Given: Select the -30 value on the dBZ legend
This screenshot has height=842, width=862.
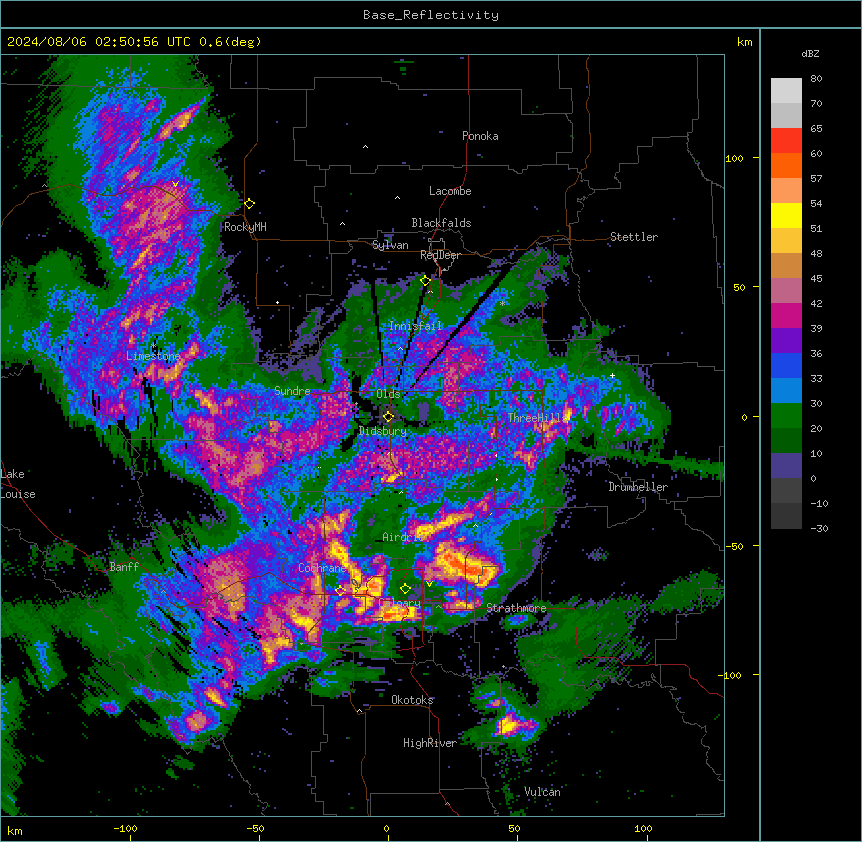Looking at the screenshot, I should (x=819, y=528).
